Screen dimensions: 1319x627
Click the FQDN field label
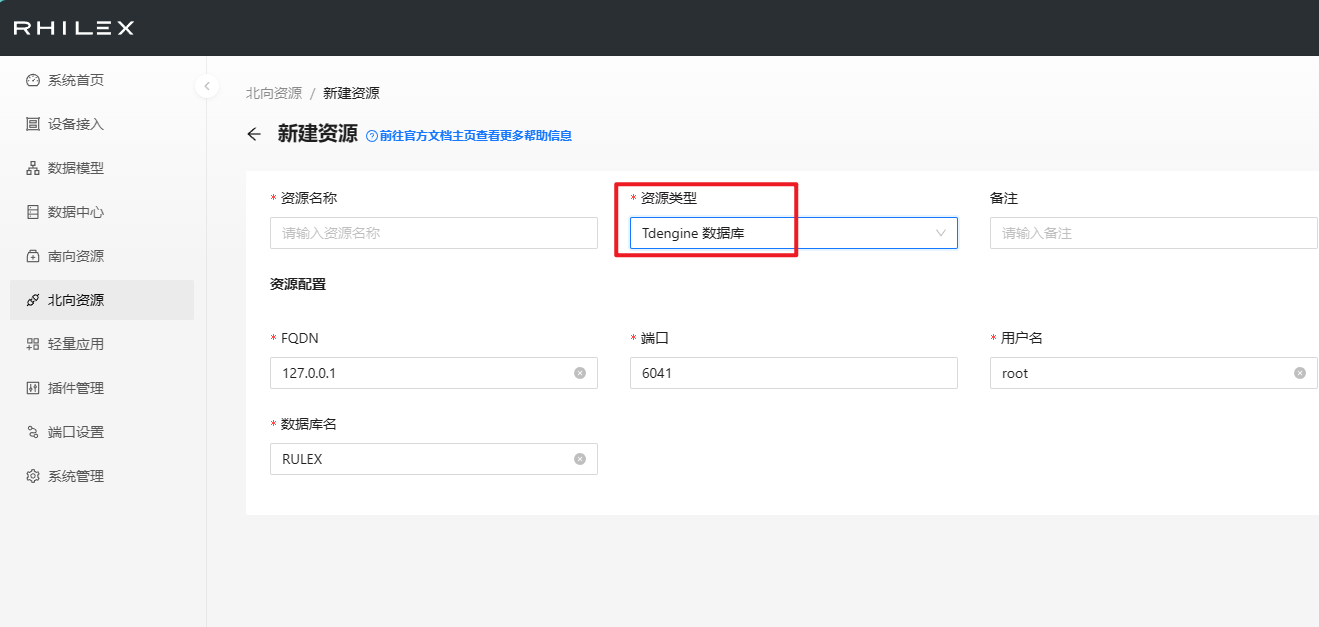300,338
